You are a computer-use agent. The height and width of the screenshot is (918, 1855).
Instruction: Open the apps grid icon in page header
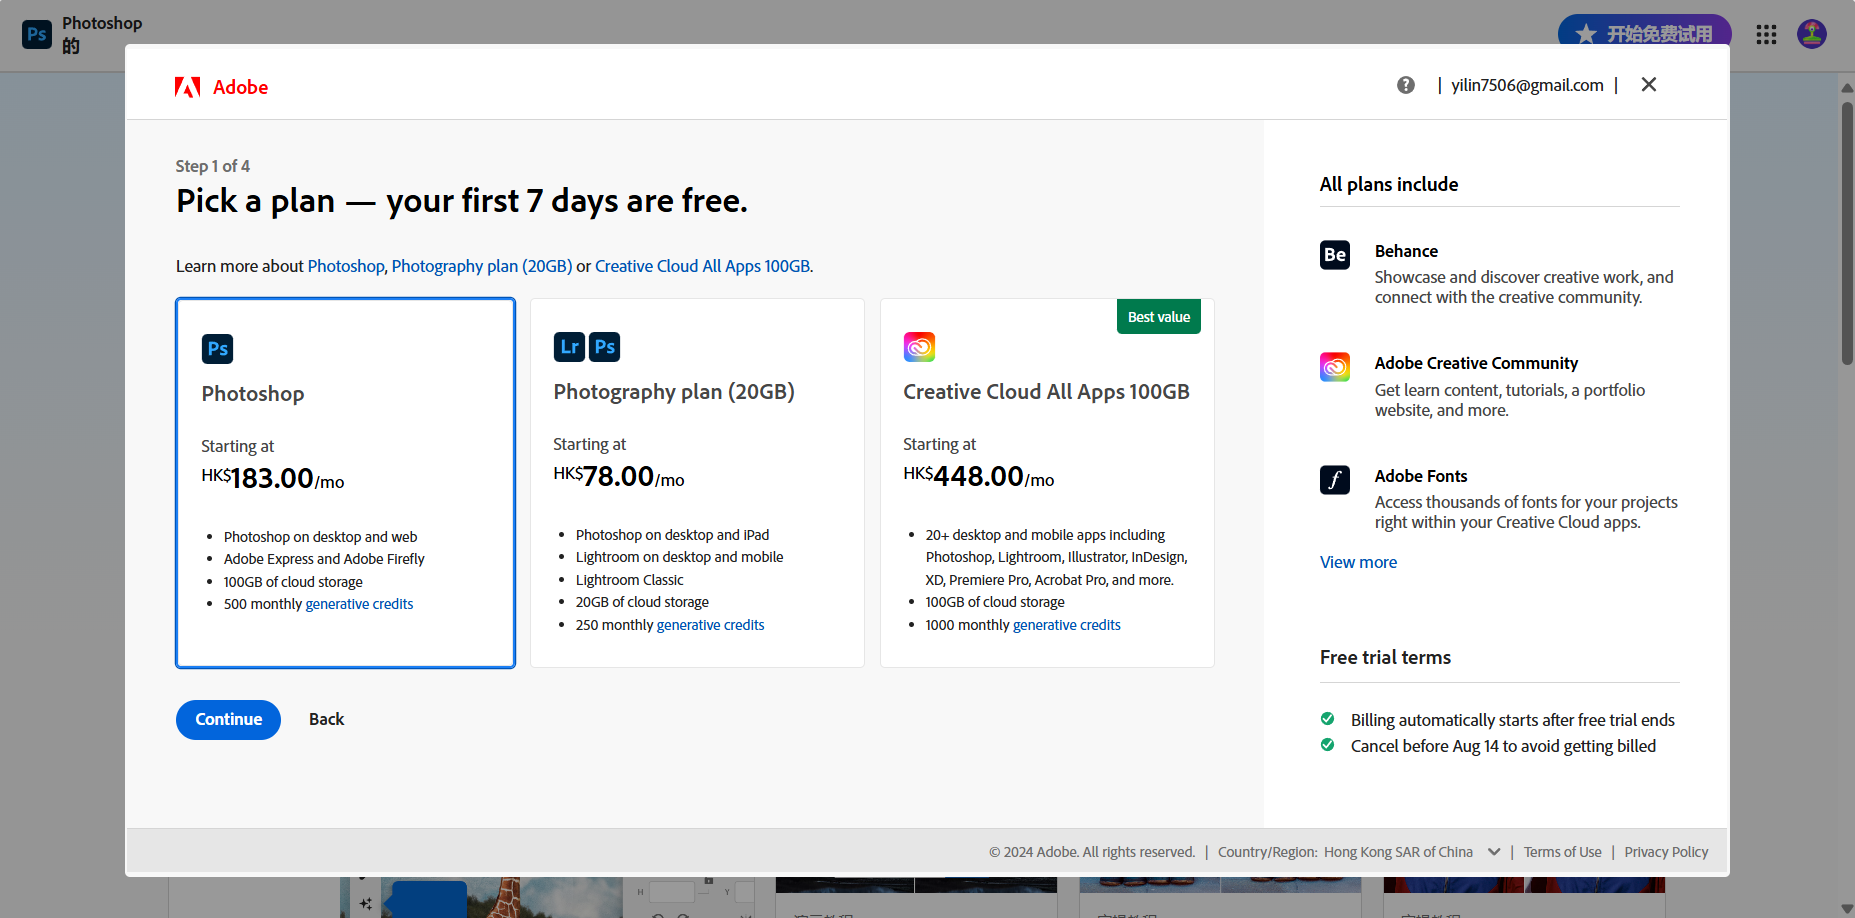pyautogui.click(x=1766, y=34)
